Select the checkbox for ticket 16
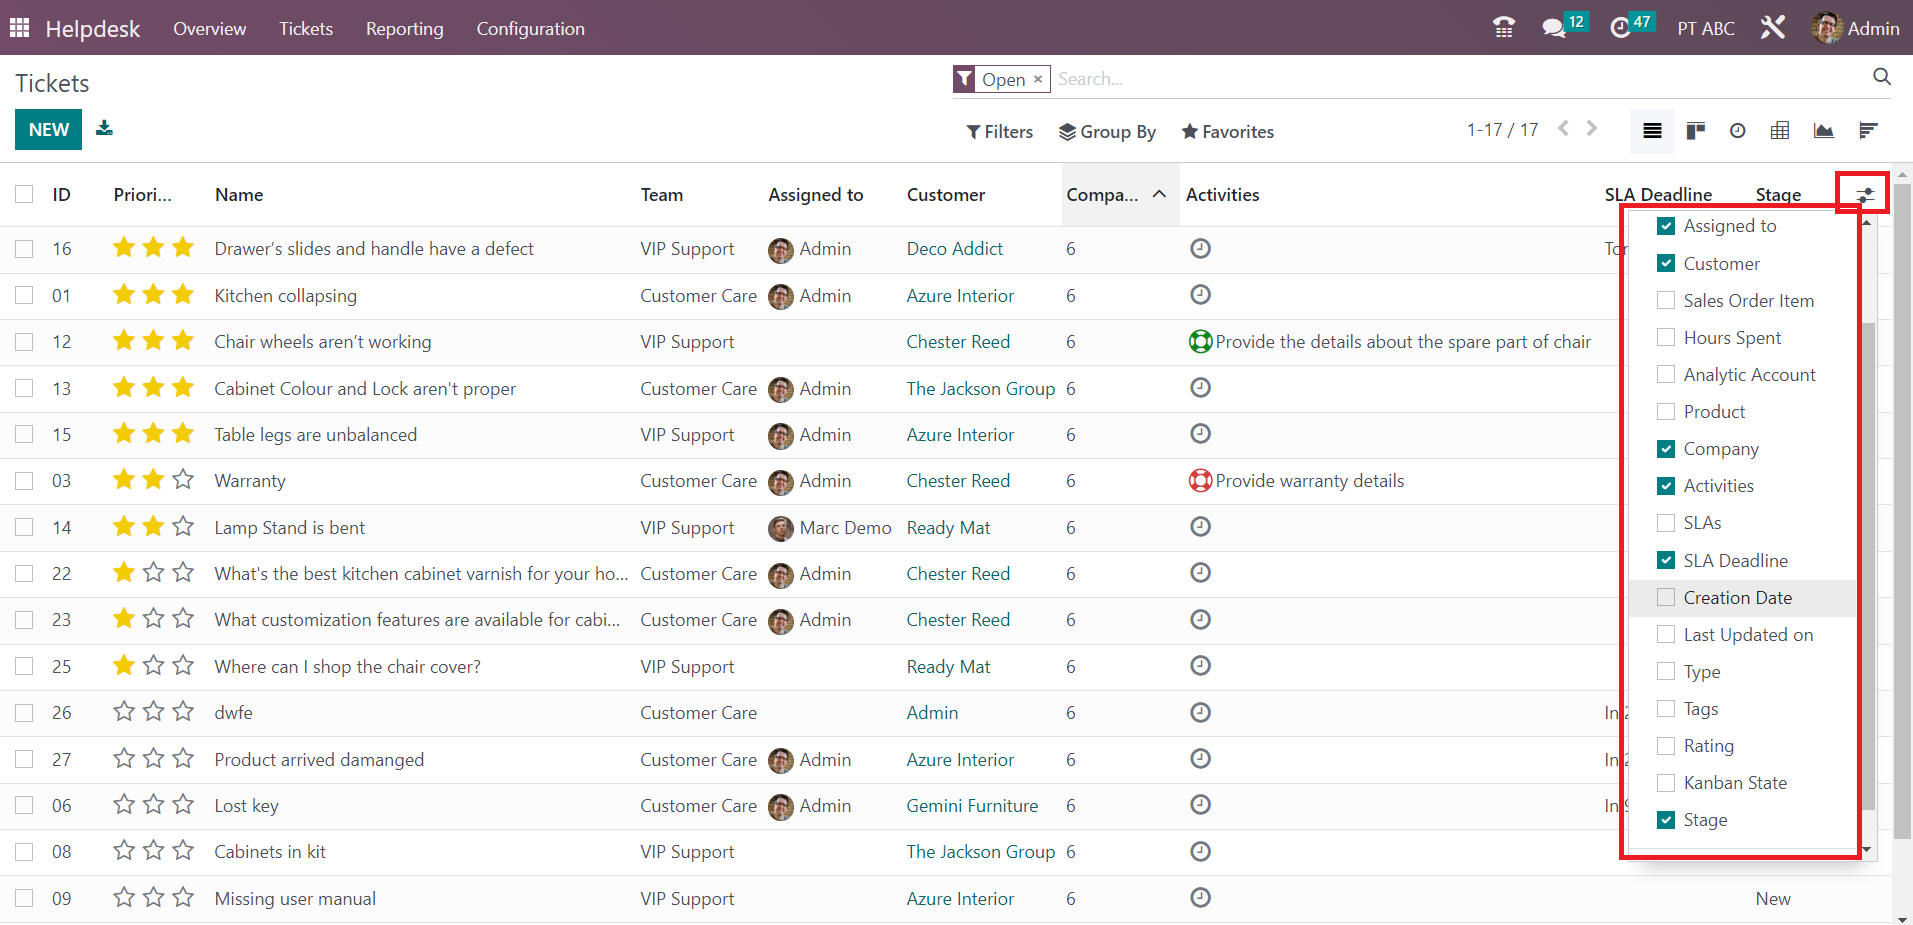This screenshot has width=1913, height=925. click(24, 249)
